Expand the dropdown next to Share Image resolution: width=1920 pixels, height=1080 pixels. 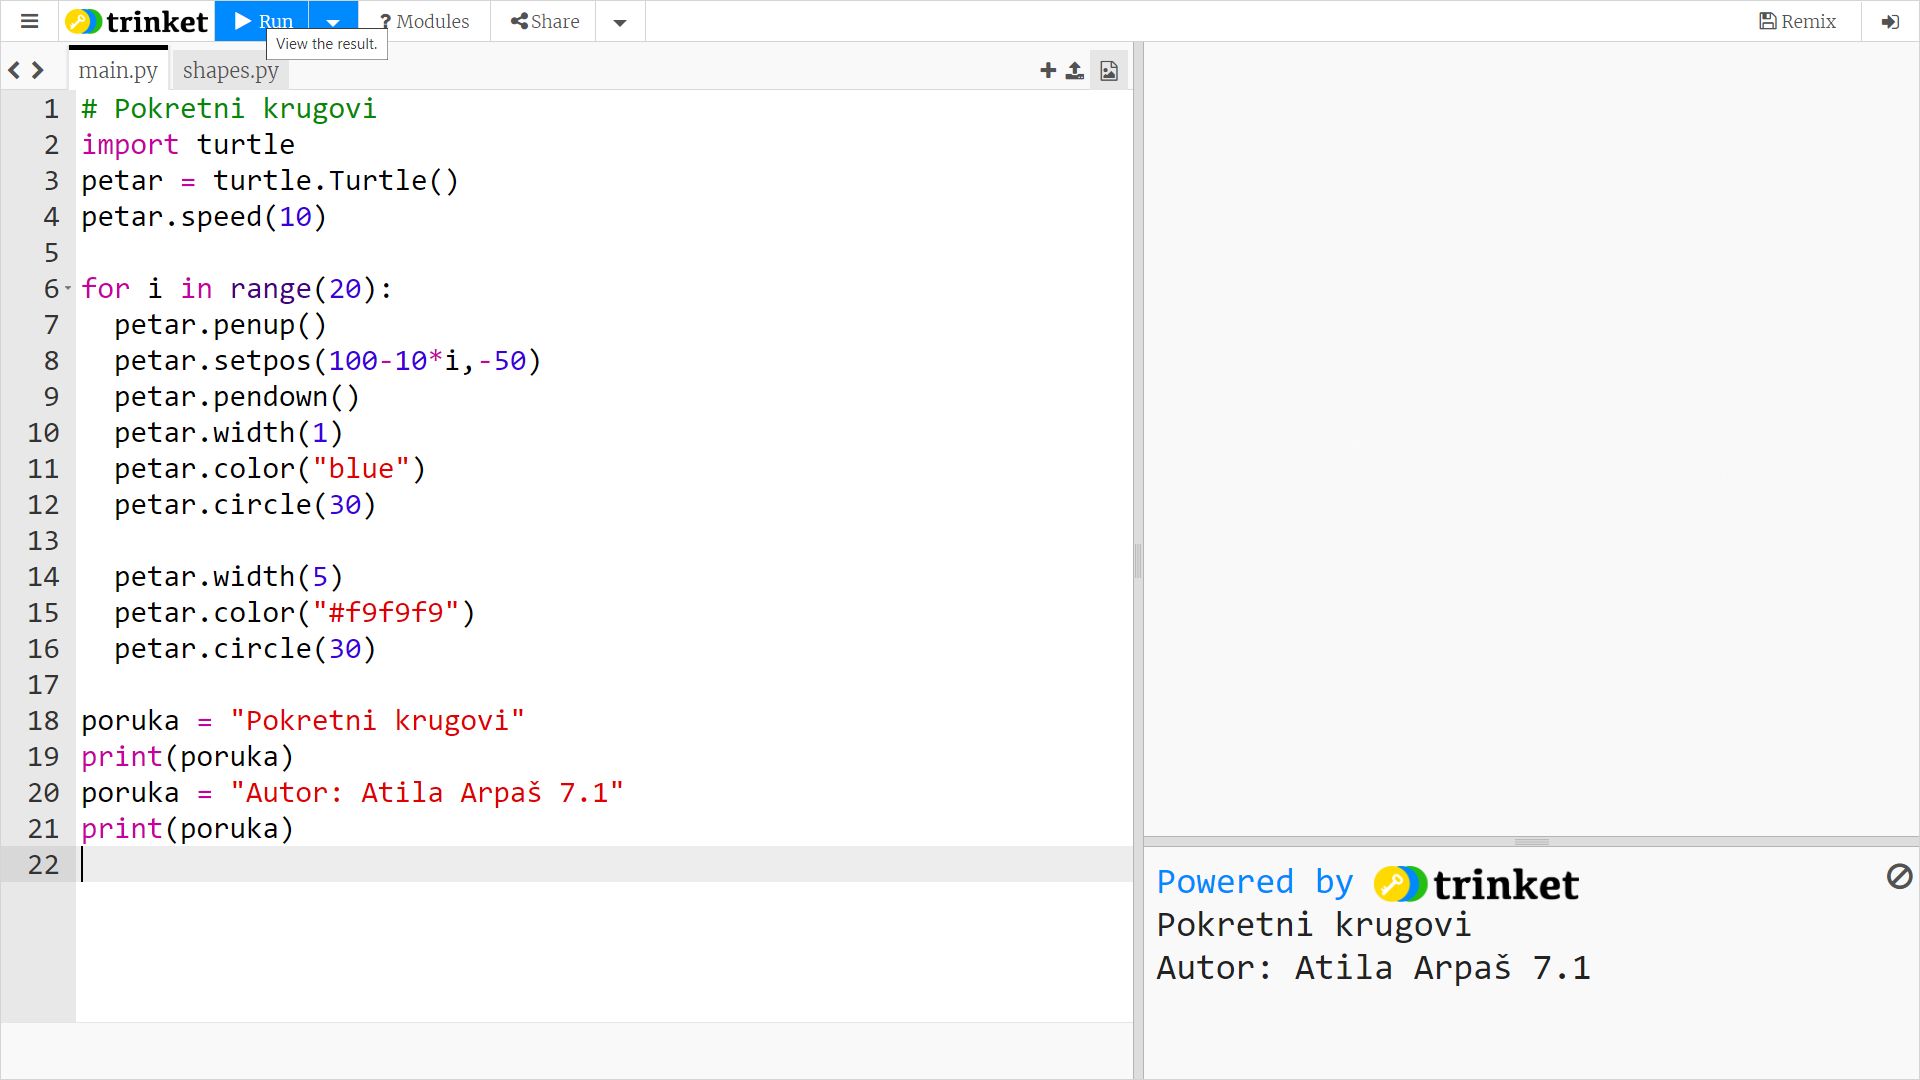tap(620, 21)
